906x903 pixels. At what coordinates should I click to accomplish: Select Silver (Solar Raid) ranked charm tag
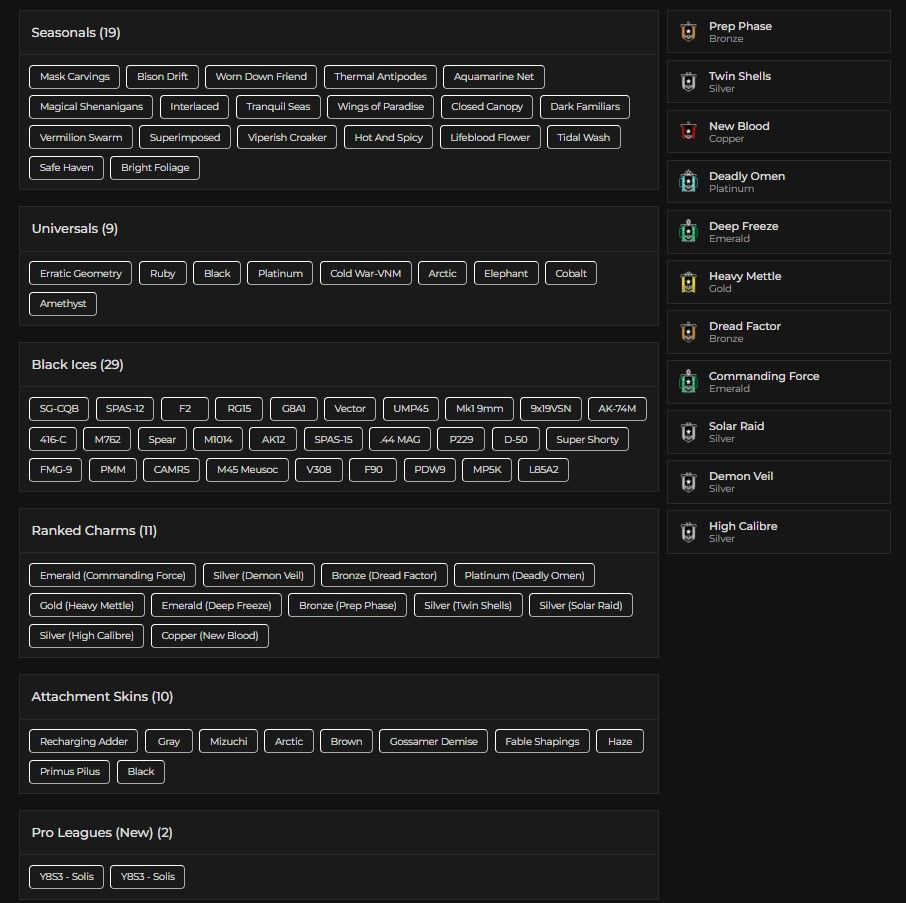581,605
